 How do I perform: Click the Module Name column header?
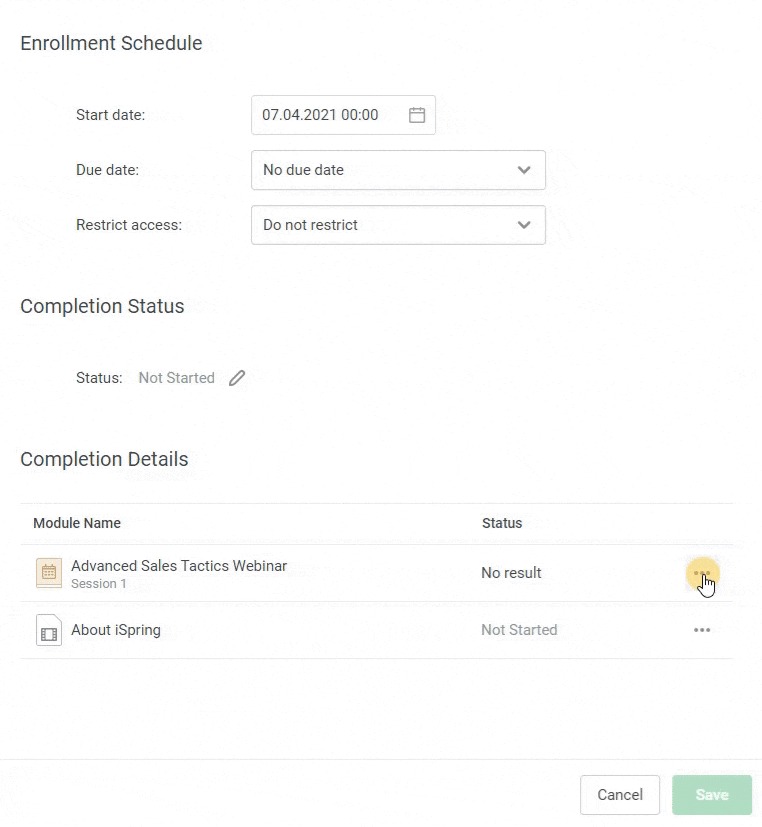click(x=77, y=523)
